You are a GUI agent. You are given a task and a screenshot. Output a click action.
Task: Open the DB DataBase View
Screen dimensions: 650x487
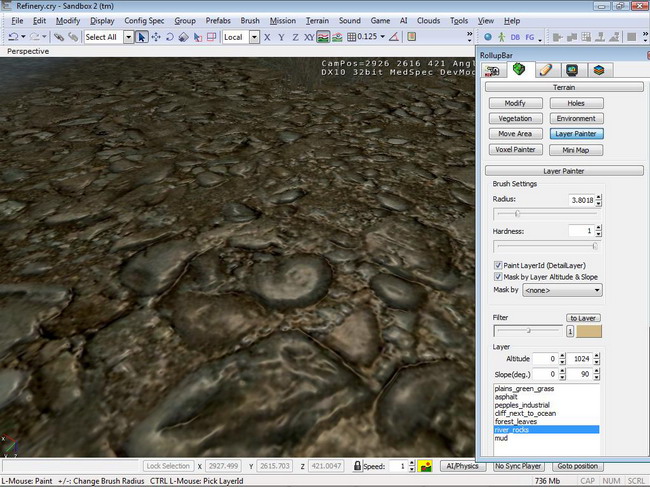pyautogui.click(x=515, y=37)
